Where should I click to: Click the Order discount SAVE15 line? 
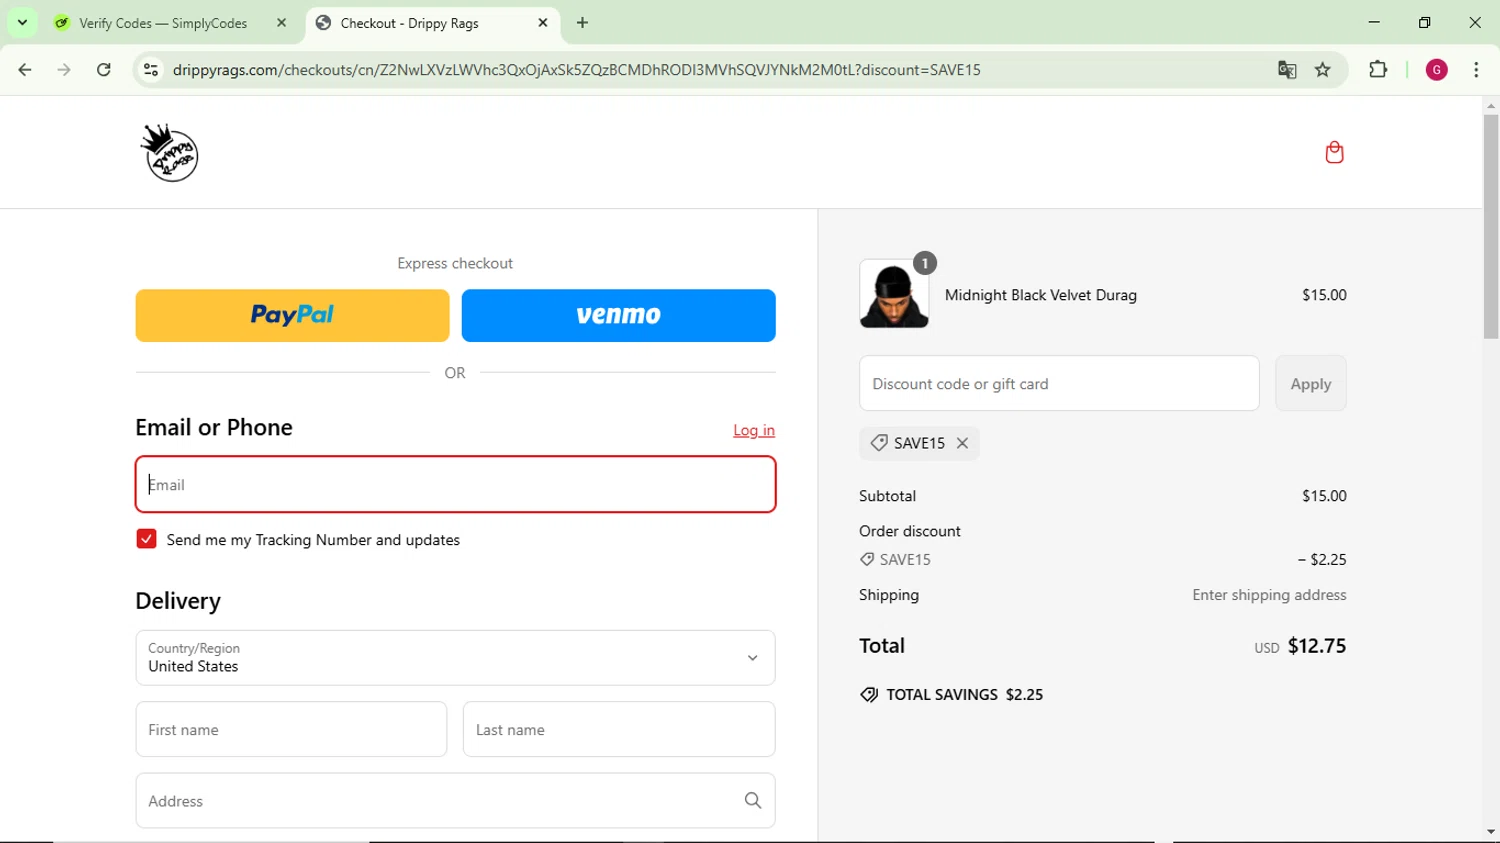point(1103,560)
